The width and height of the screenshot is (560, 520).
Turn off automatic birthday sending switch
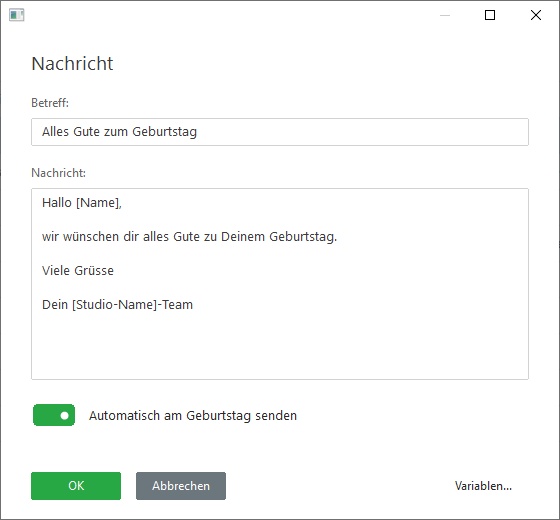pos(54,415)
